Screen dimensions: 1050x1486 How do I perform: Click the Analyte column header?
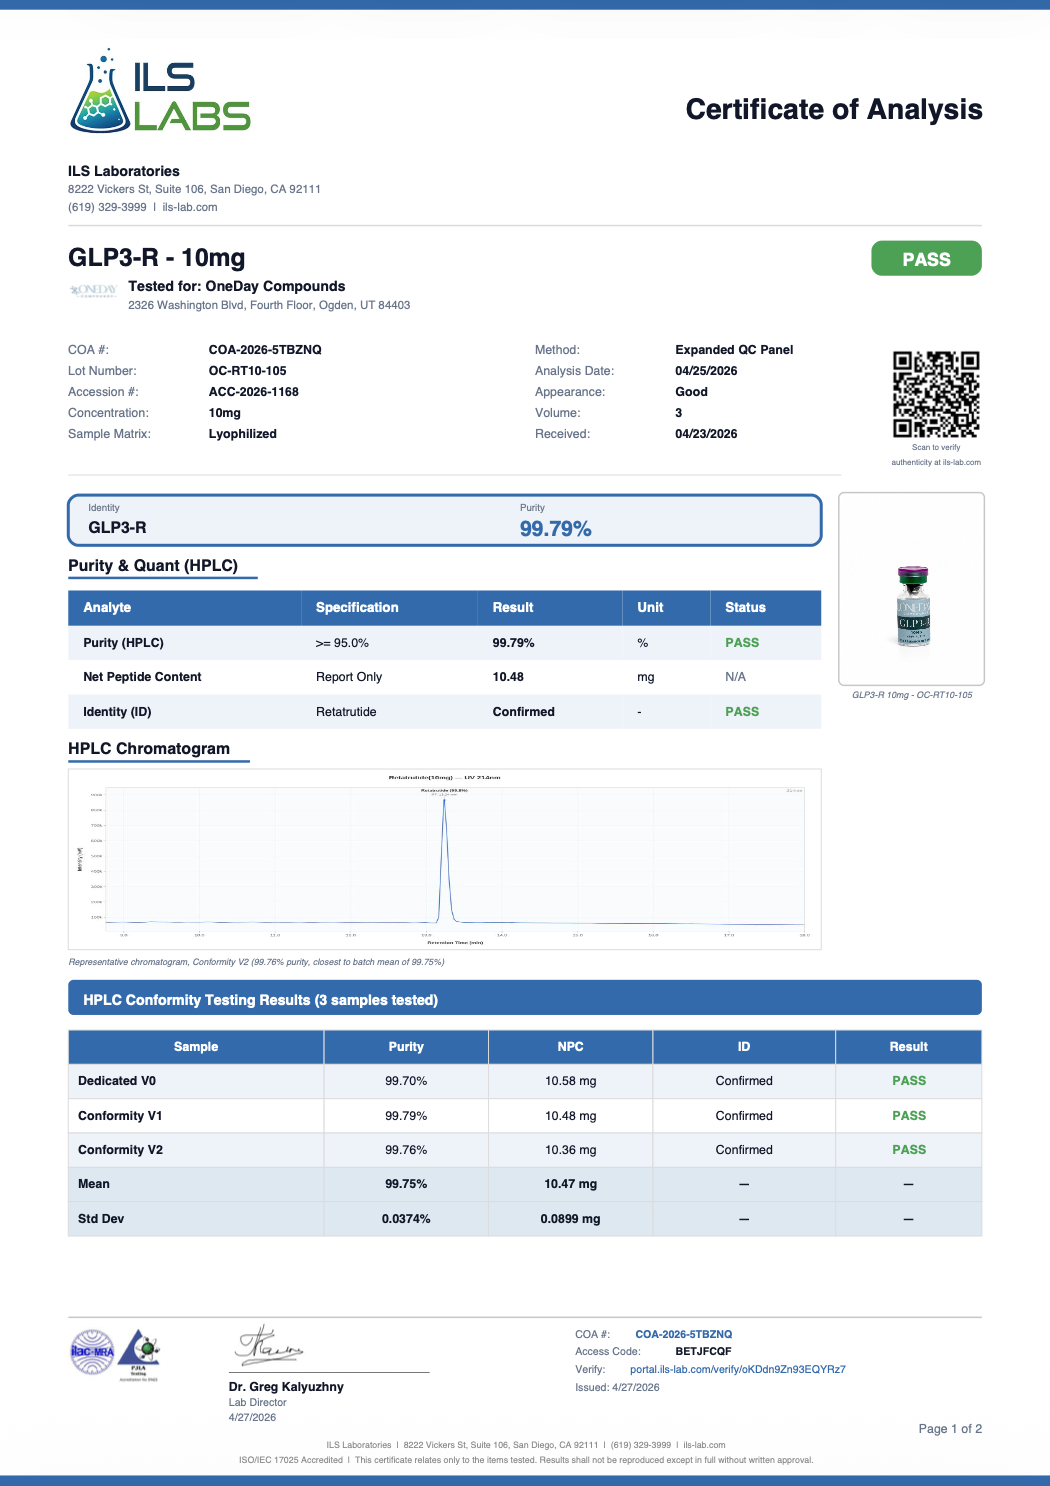tap(107, 607)
